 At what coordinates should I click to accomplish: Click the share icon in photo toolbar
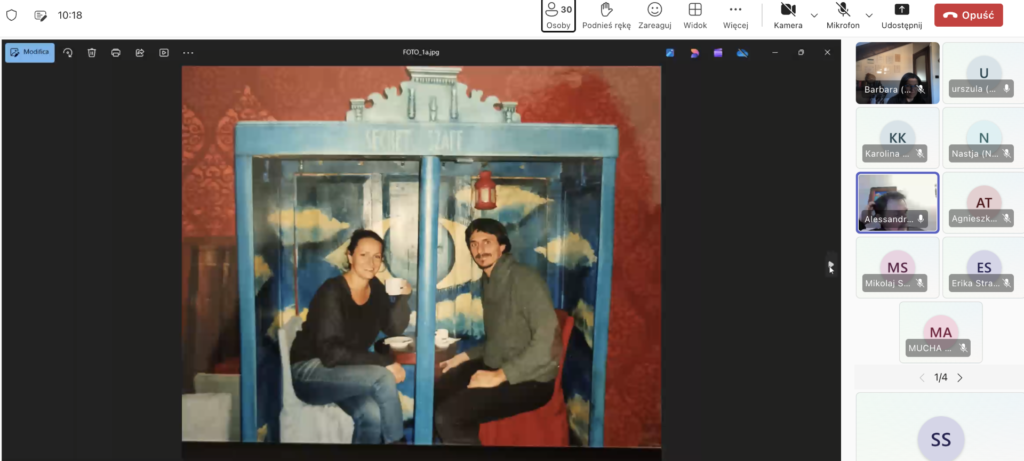[x=140, y=53]
